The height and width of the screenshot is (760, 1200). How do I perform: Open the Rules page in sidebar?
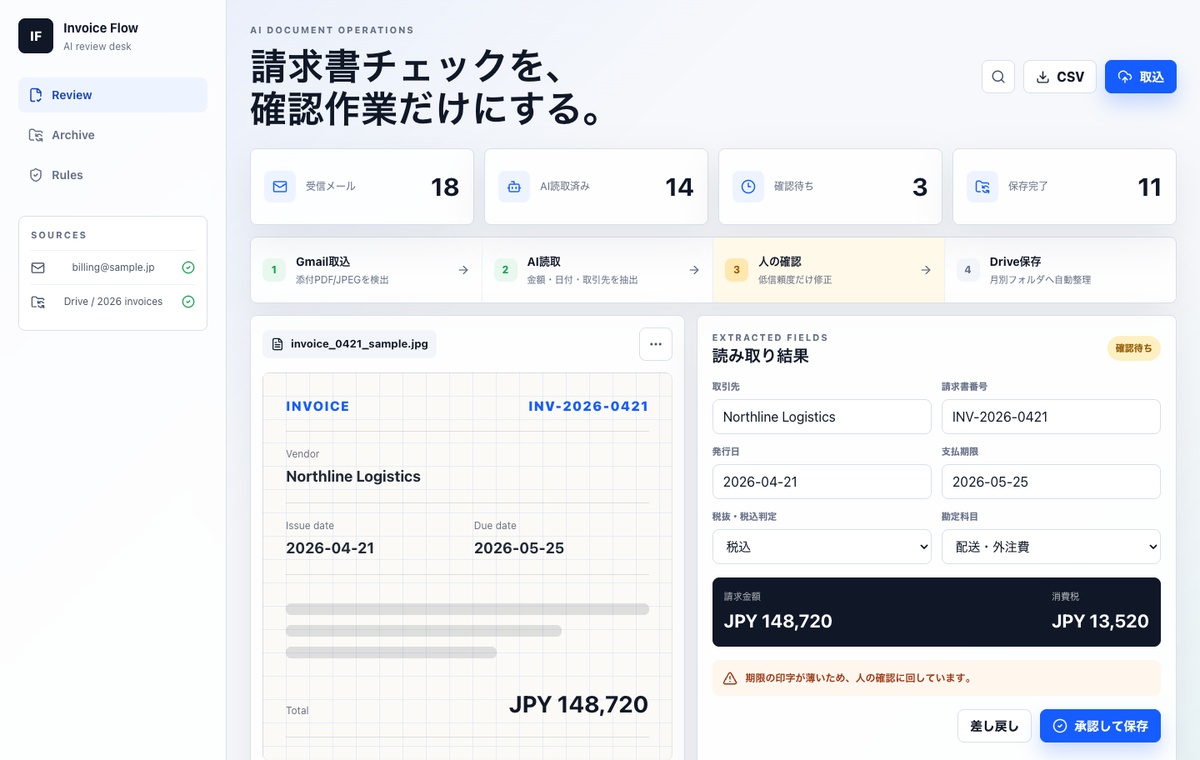[x=113, y=175]
